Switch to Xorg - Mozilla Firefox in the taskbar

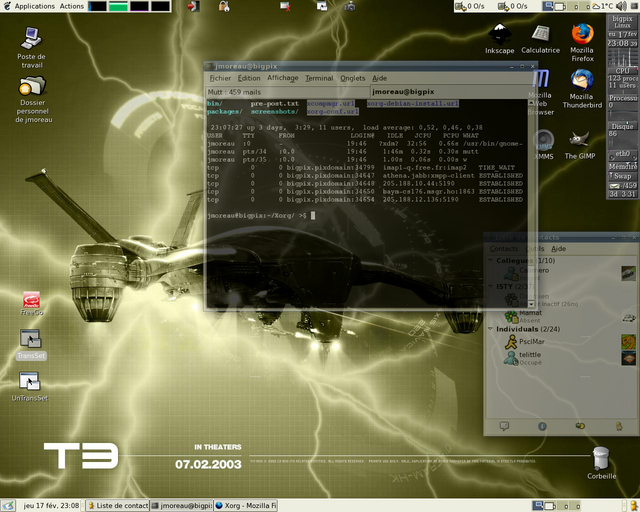[246, 505]
